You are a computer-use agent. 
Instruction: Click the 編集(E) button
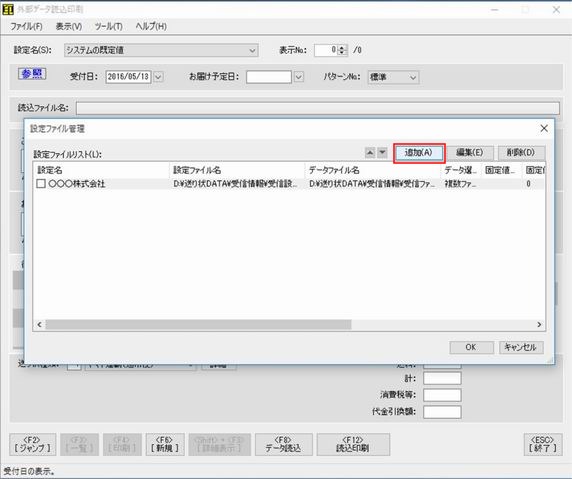[470, 152]
